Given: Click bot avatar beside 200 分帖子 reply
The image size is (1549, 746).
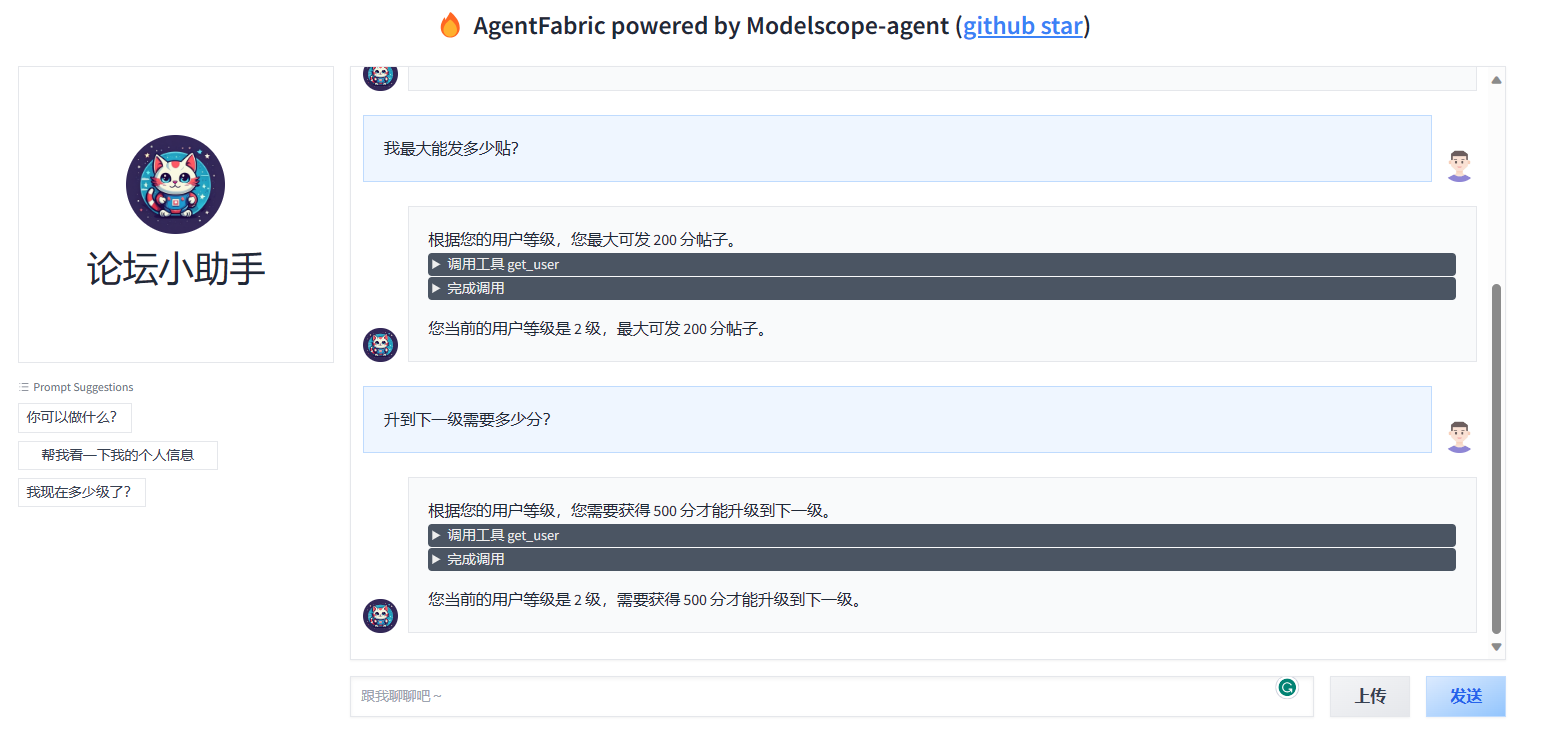Looking at the screenshot, I should pyautogui.click(x=380, y=345).
